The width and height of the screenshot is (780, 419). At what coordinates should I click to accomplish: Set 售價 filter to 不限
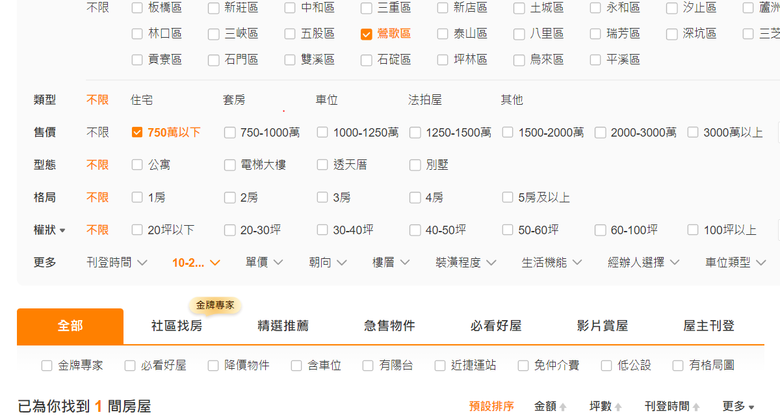(98, 133)
